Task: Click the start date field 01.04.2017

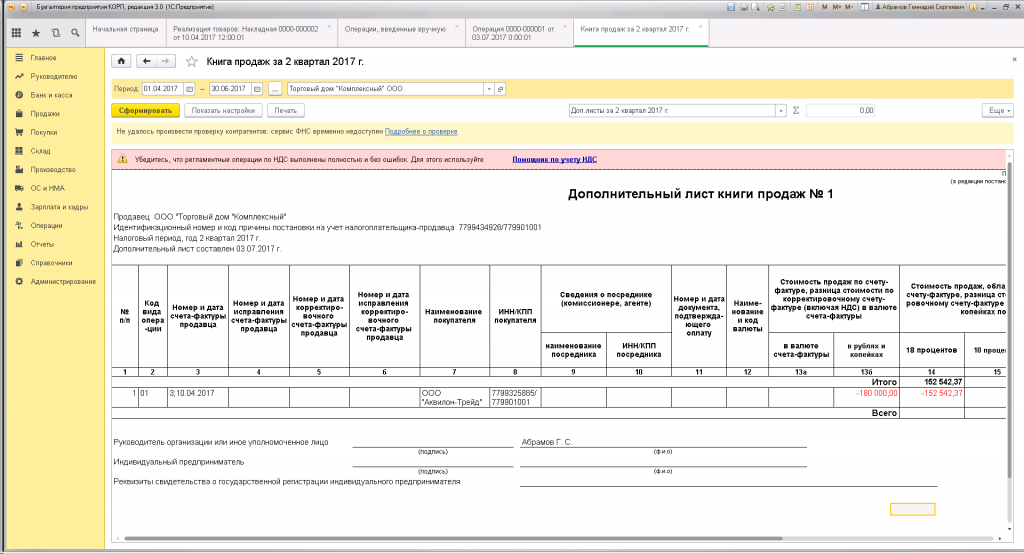Action: pyautogui.click(x=163, y=89)
